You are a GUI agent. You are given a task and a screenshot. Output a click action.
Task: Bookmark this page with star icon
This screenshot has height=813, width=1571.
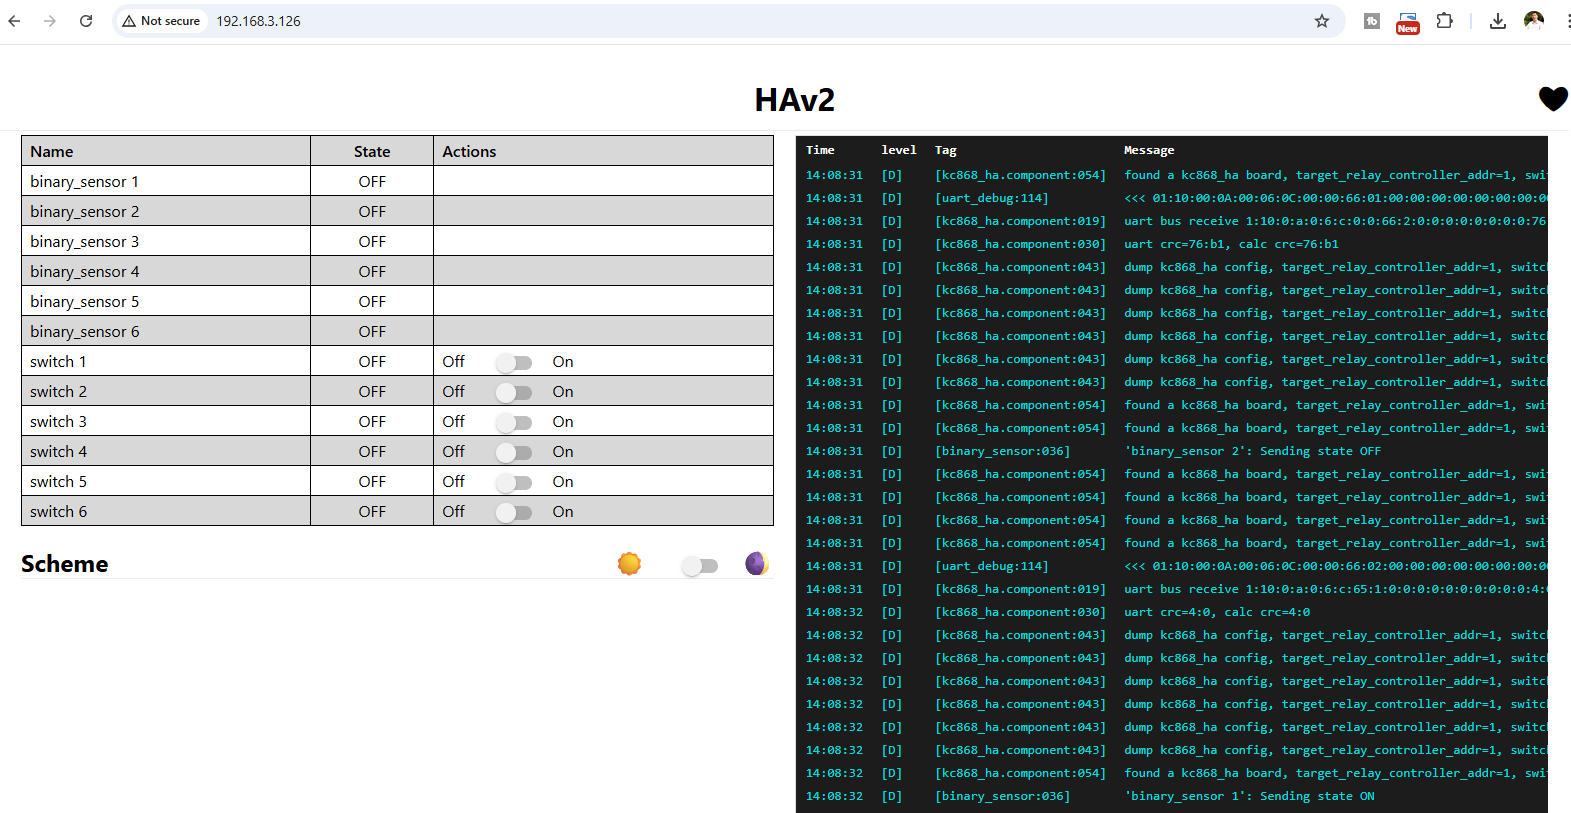pyautogui.click(x=1321, y=21)
